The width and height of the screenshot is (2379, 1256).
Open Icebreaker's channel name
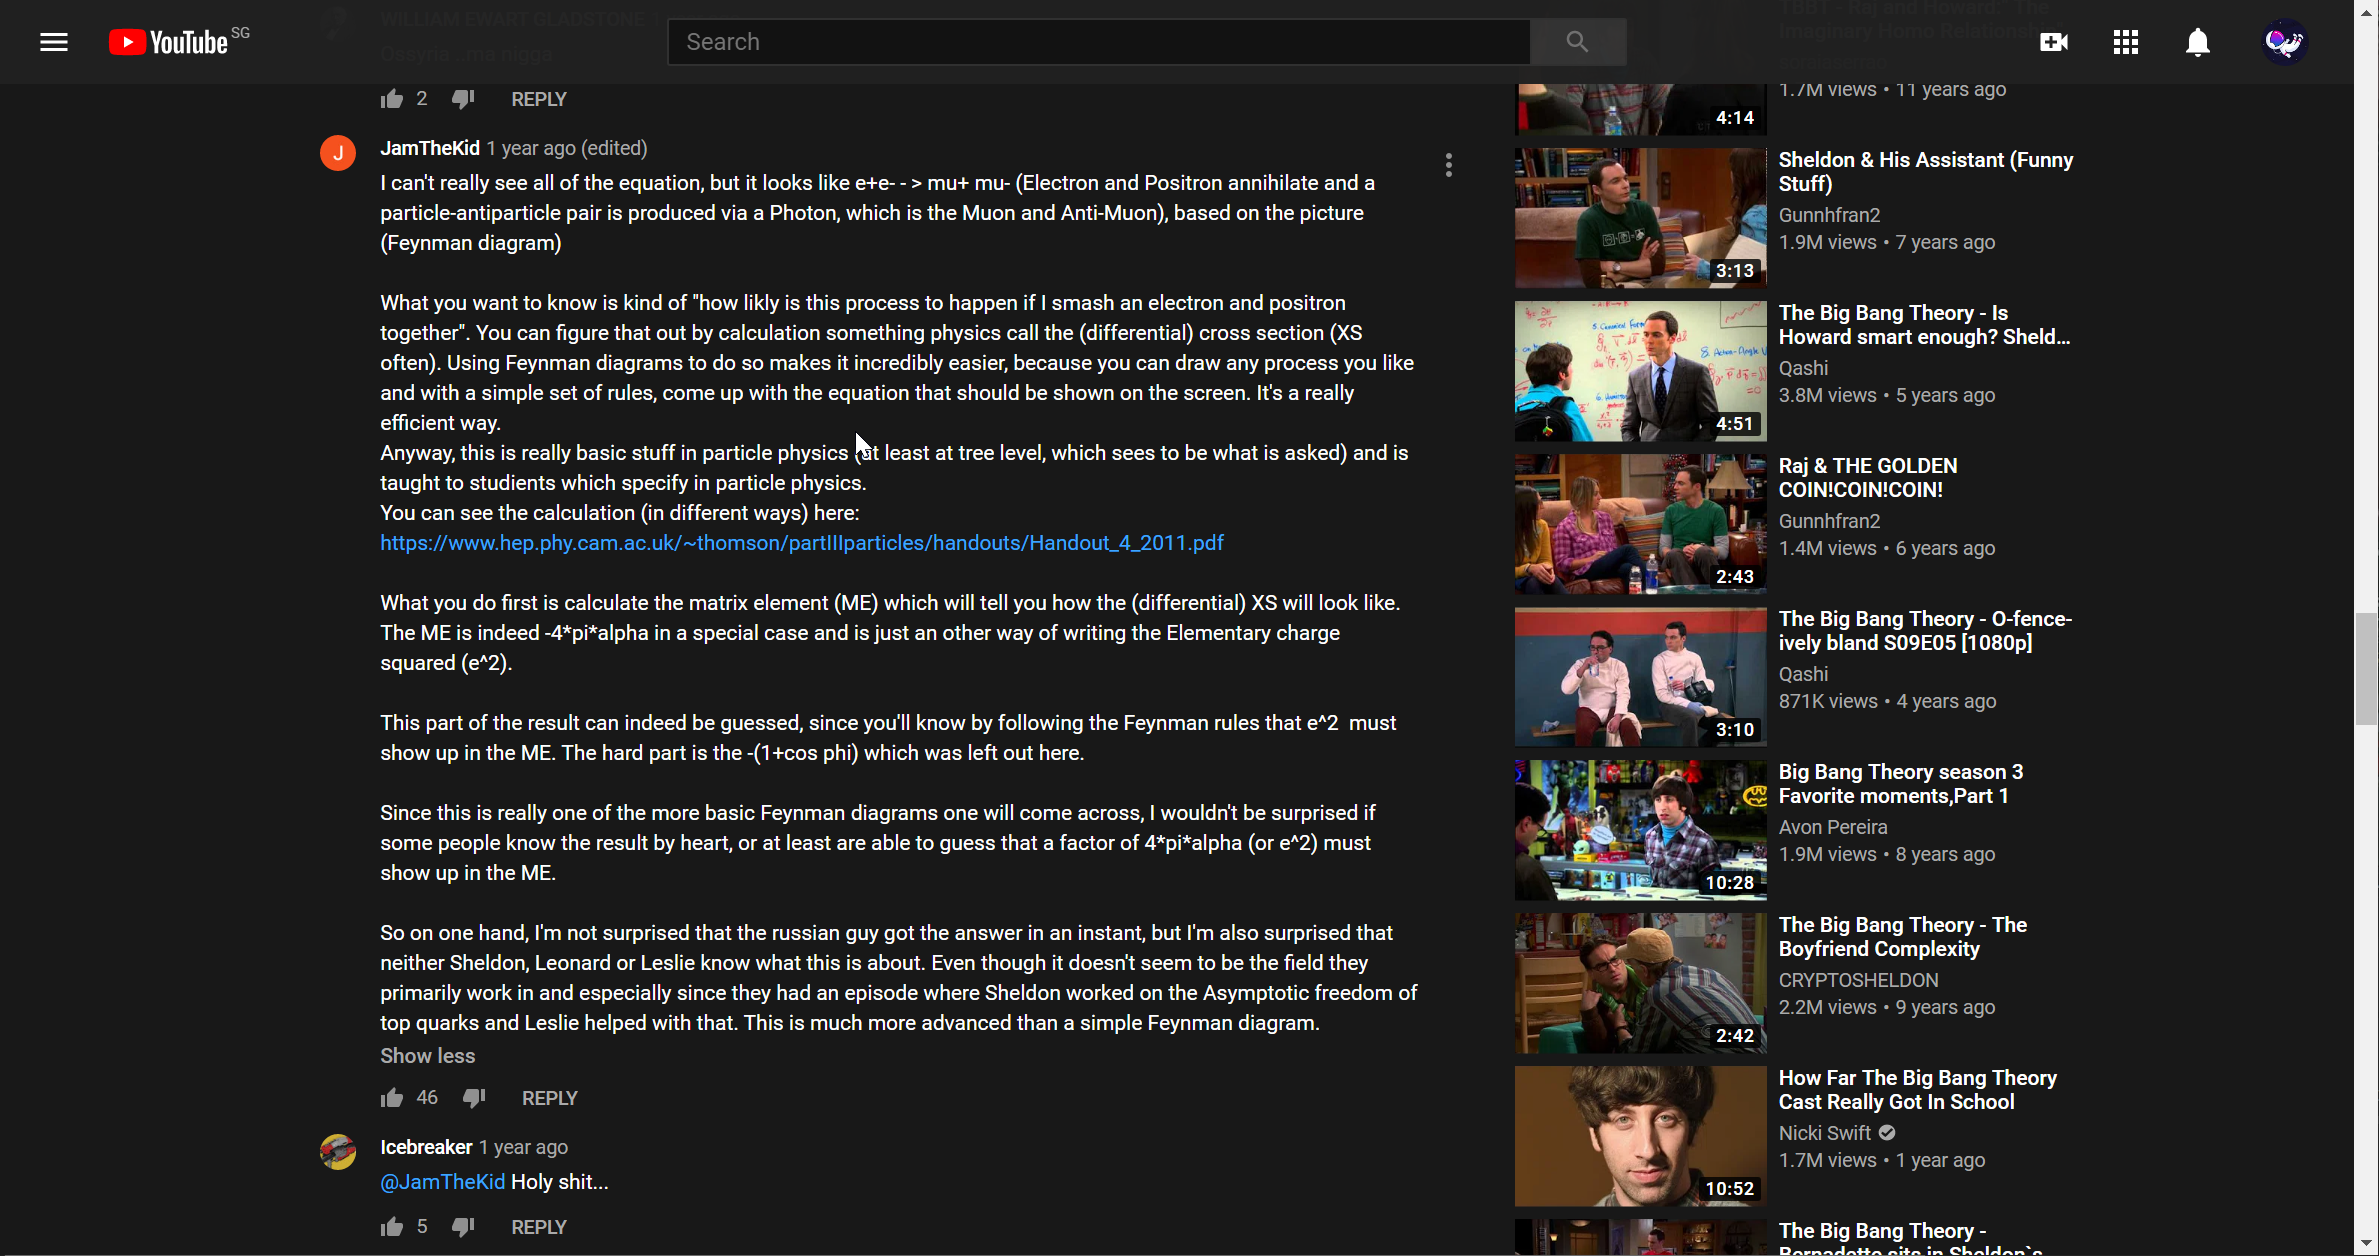tap(426, 1147)
